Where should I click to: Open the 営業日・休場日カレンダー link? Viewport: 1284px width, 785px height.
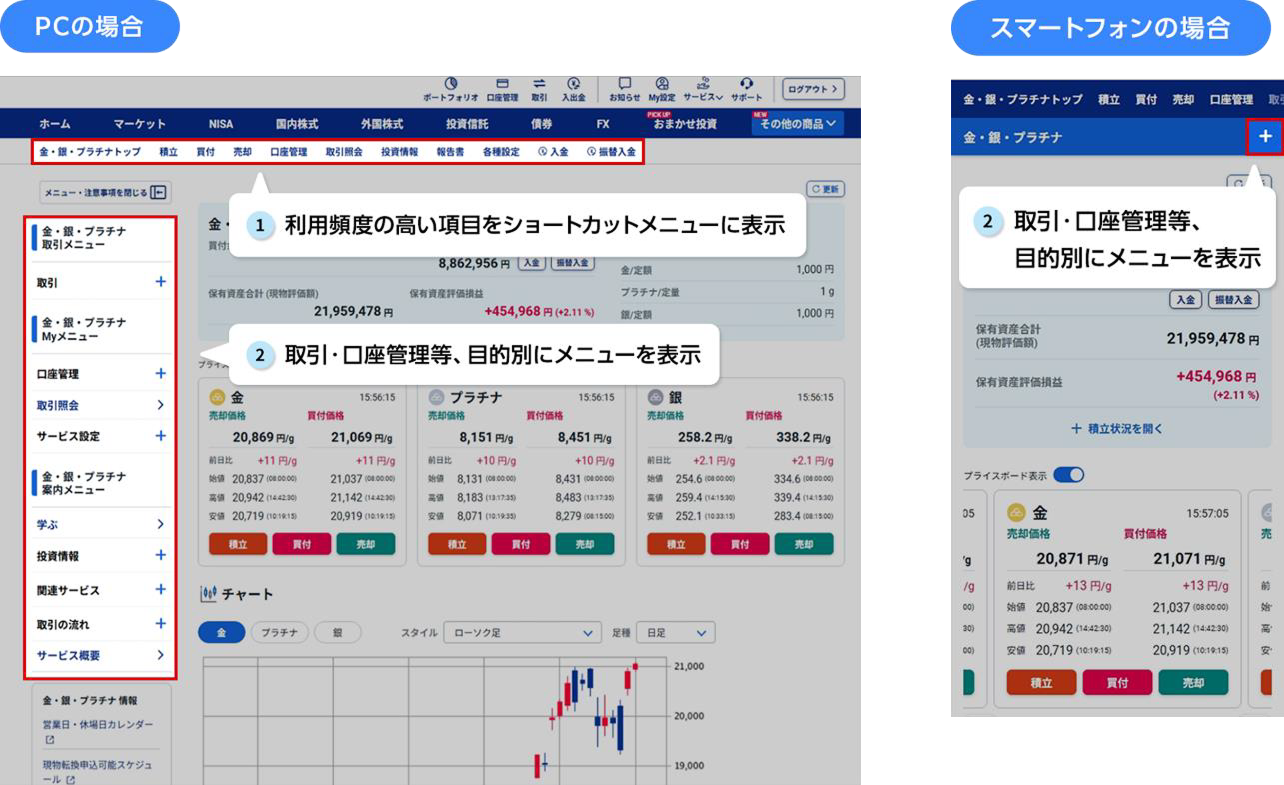click(x=98, y=724)
